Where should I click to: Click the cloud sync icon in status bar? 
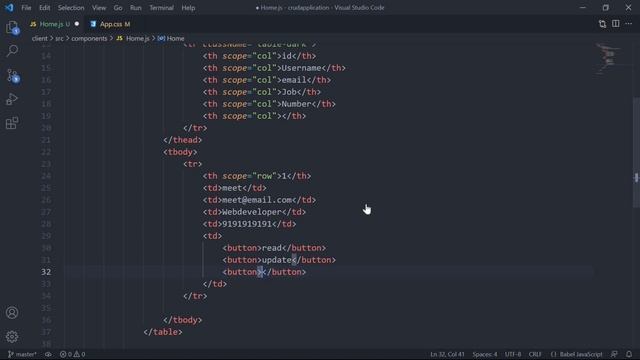point(48,354)
